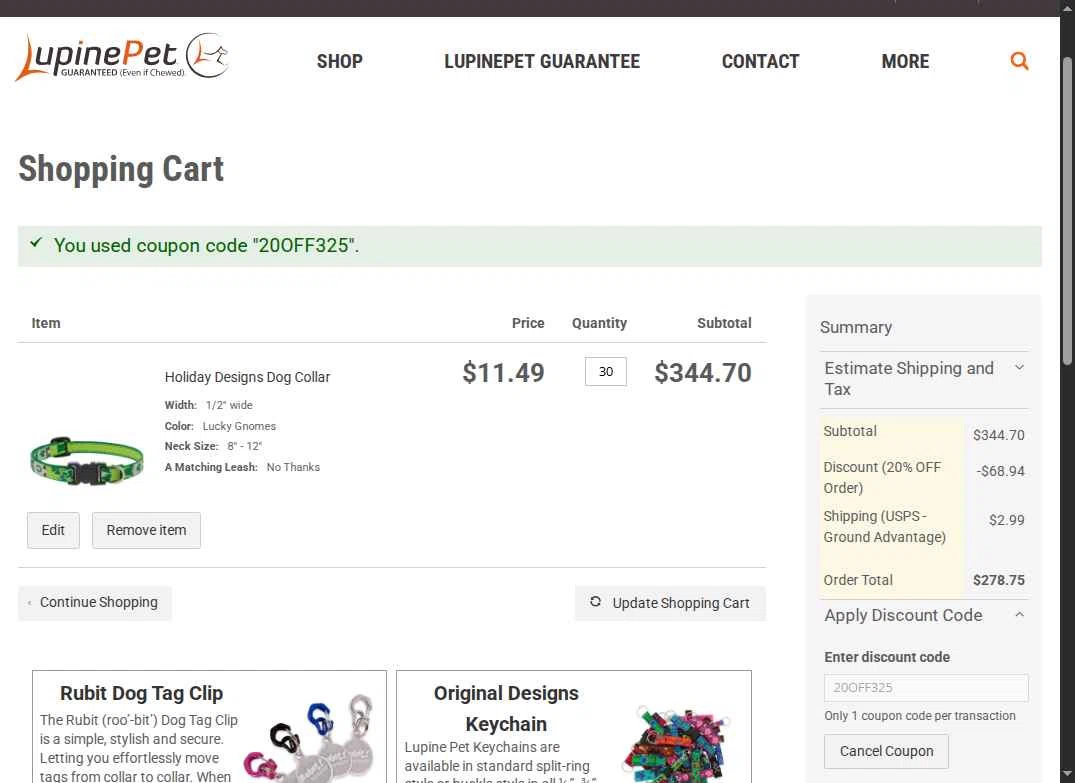
Task: Click the Quantity column header
Action: pyautogui.click(x=599, y=323)
